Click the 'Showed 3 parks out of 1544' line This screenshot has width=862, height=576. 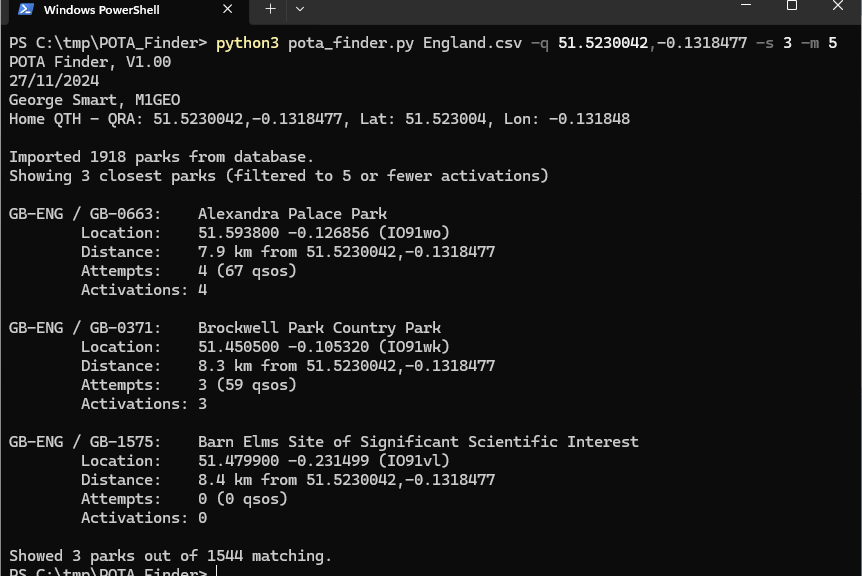click(170, 556)
